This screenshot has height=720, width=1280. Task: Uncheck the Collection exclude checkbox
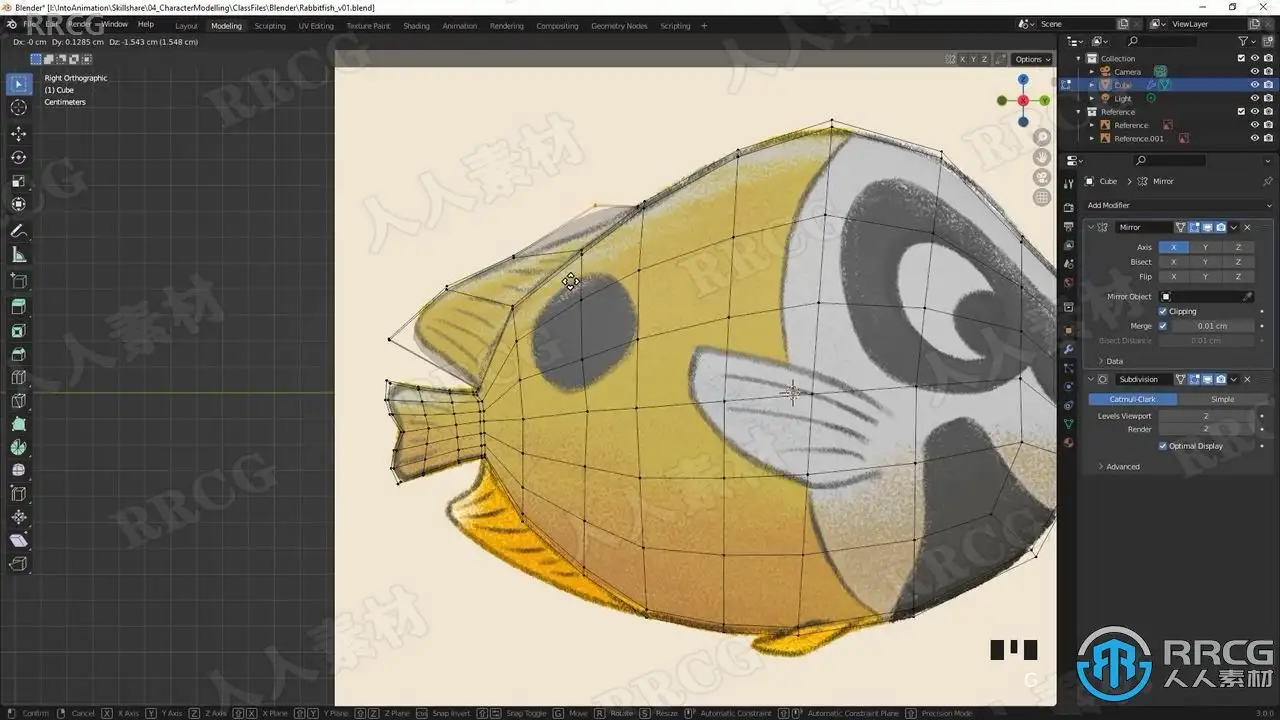point(1242,58)
